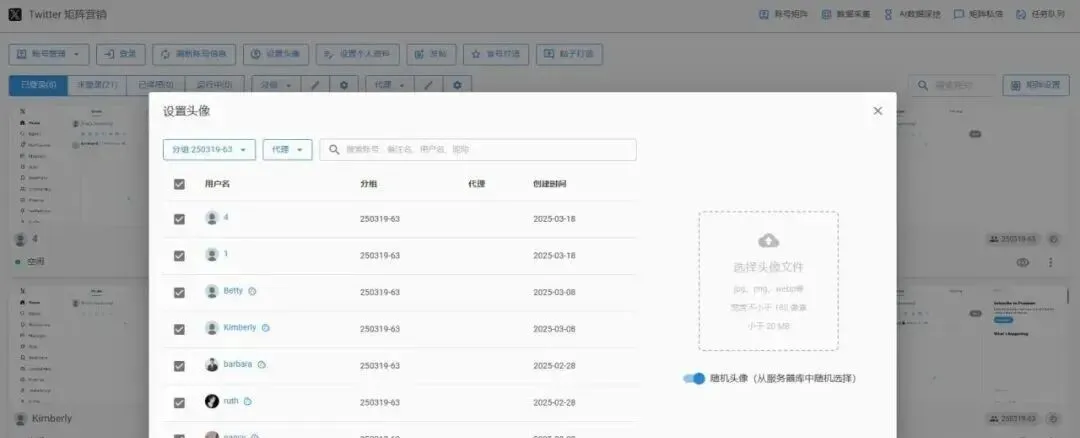Click the 用户名 column header

click(x=217, y=184)
